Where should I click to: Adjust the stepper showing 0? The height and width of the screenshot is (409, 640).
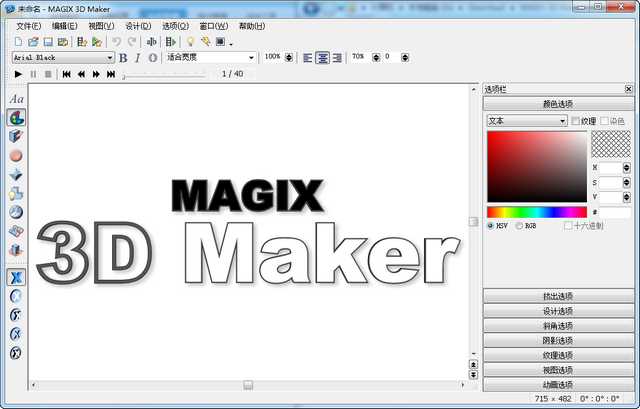point(405,58)
